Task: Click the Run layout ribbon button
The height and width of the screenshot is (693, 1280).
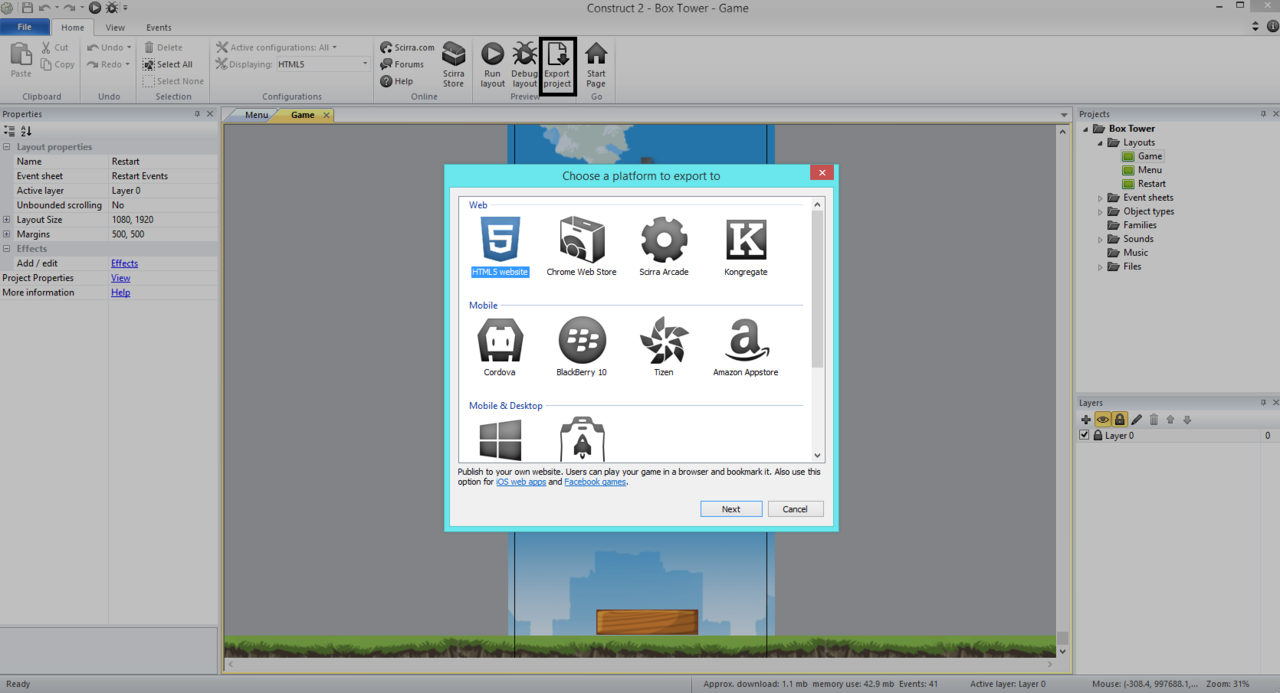Action: (x=492, y=65)
